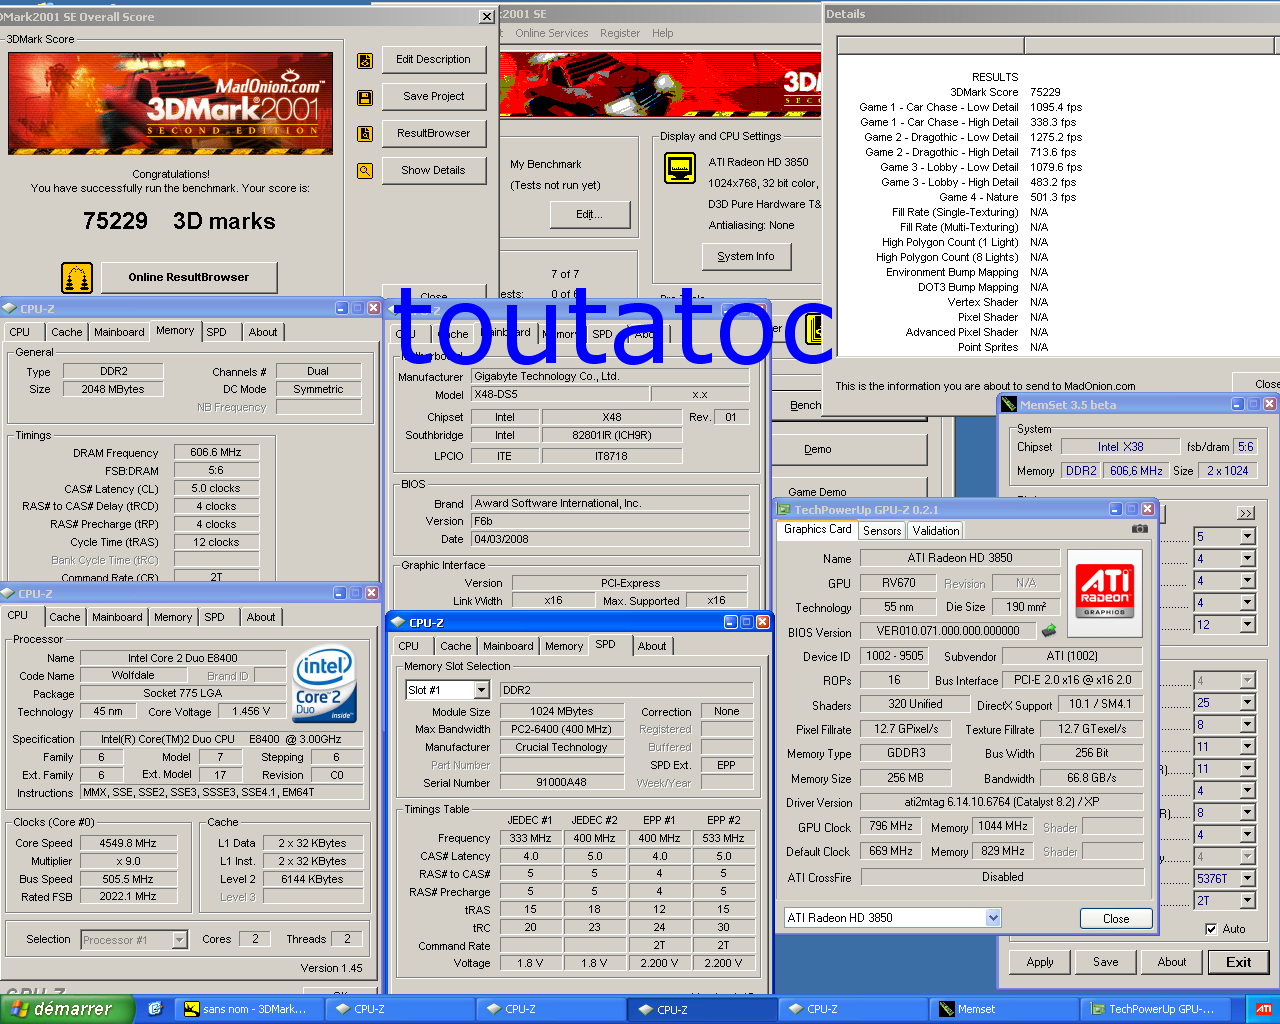Click the Save Project button
The image size is (1280, 1024).
pos(433,96)
